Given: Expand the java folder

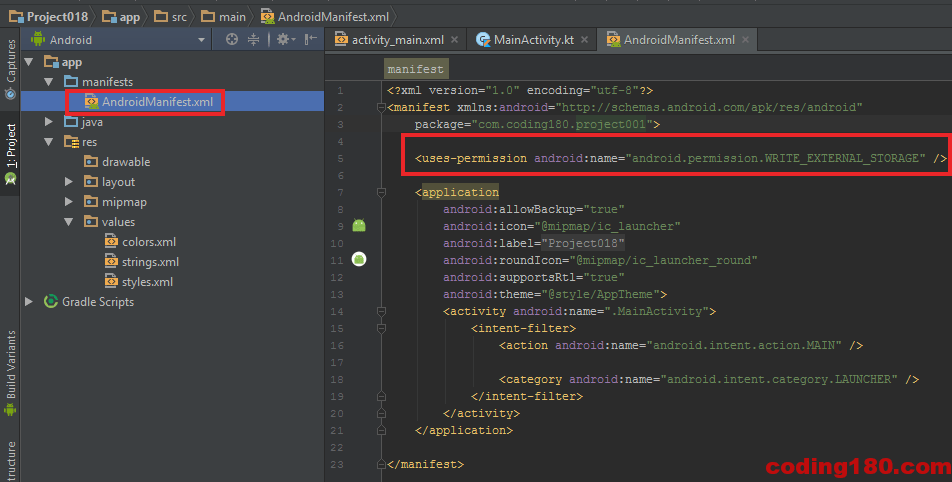Looking at the screenshot, I should pos(50,122).
